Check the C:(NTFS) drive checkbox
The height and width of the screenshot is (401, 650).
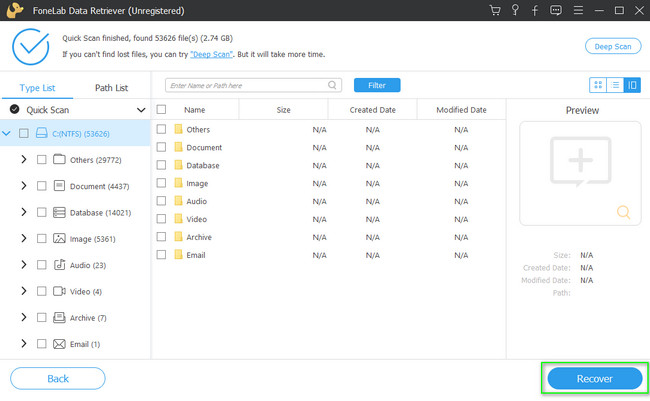(x=24, y=133)
